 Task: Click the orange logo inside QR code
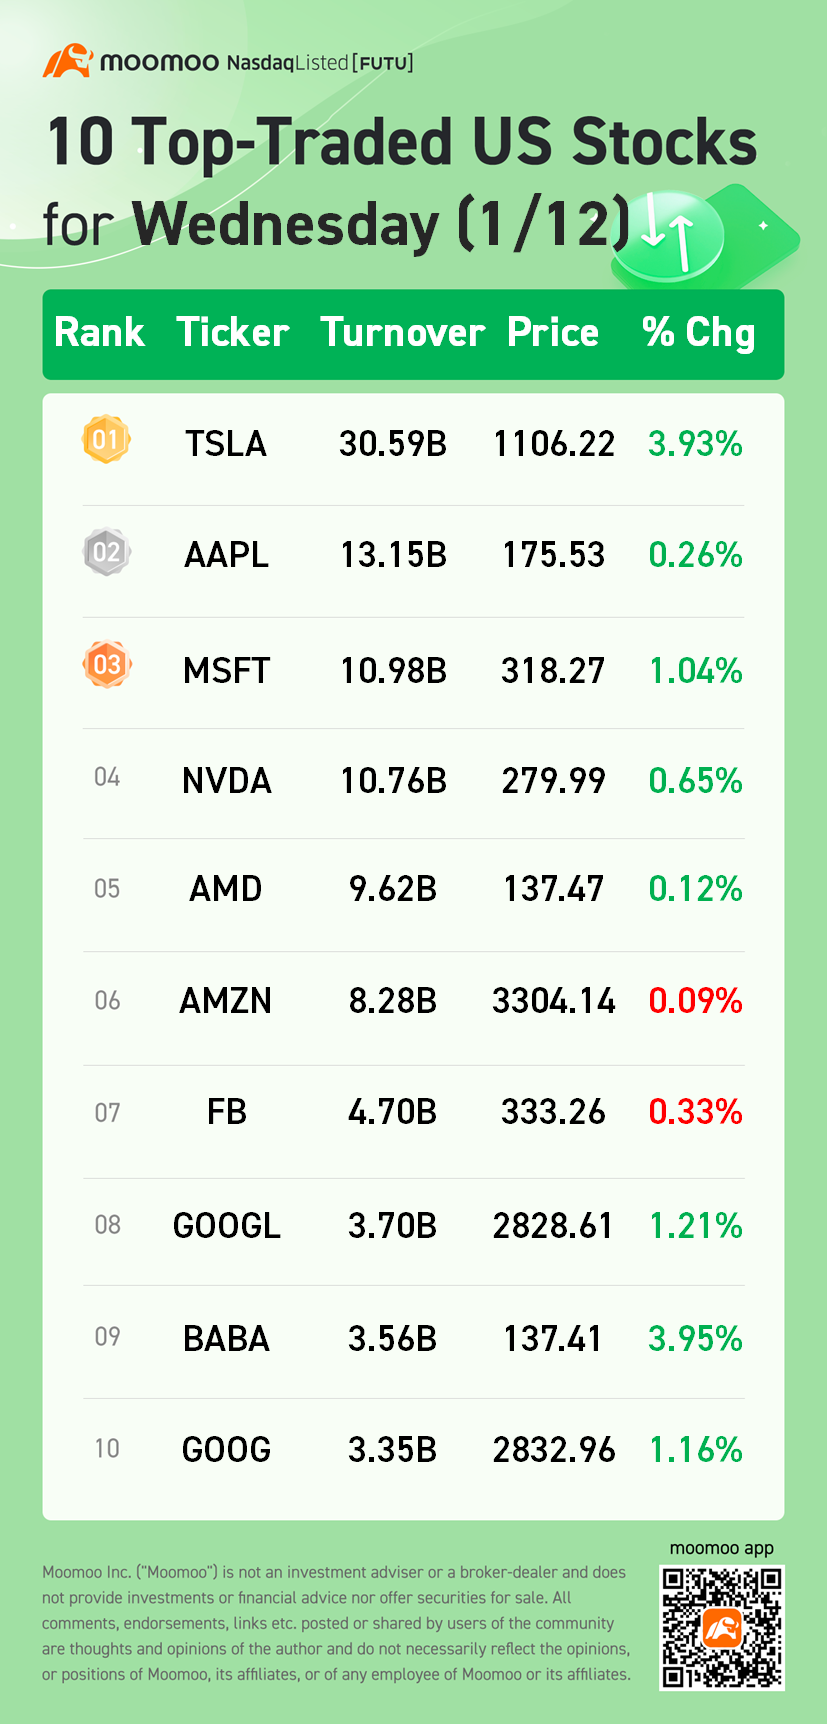pyautogui.click(x=721, y=1629)
